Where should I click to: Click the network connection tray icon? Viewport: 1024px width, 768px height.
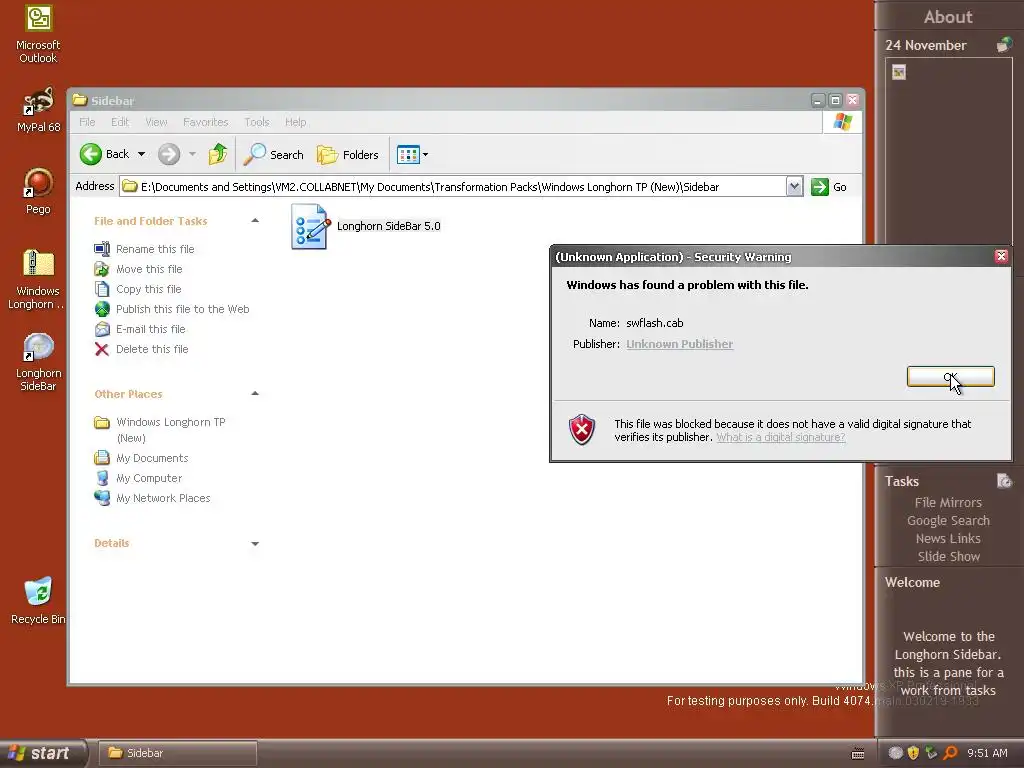(931, 753)
